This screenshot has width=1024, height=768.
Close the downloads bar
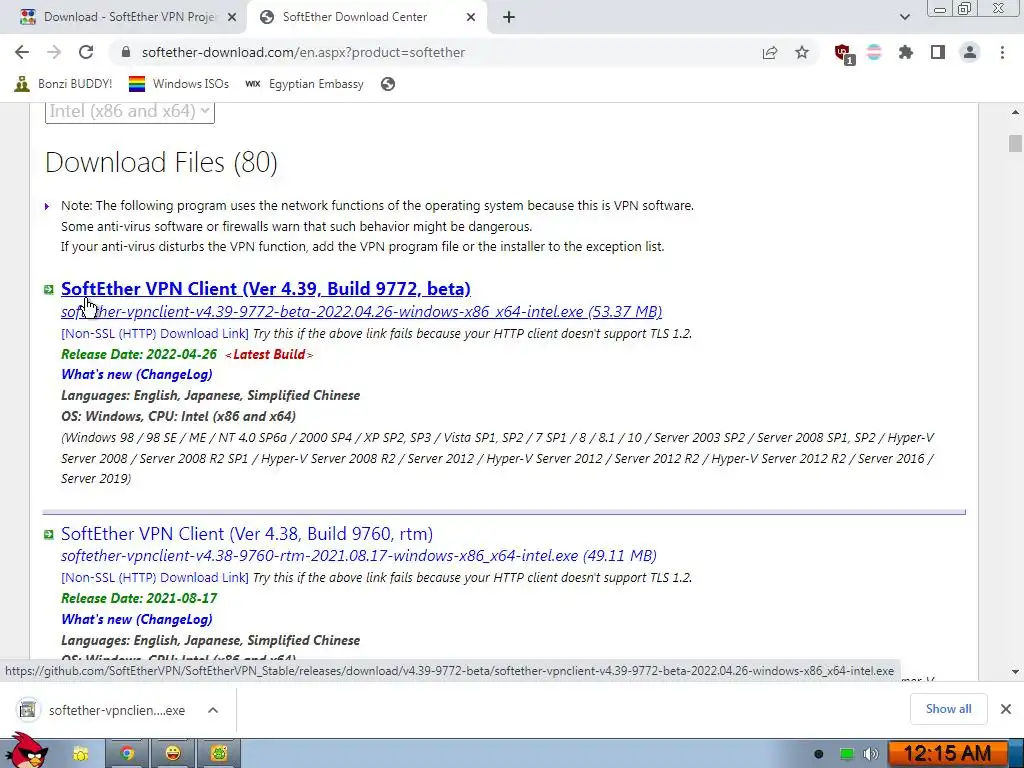(x=1006, y=709)
